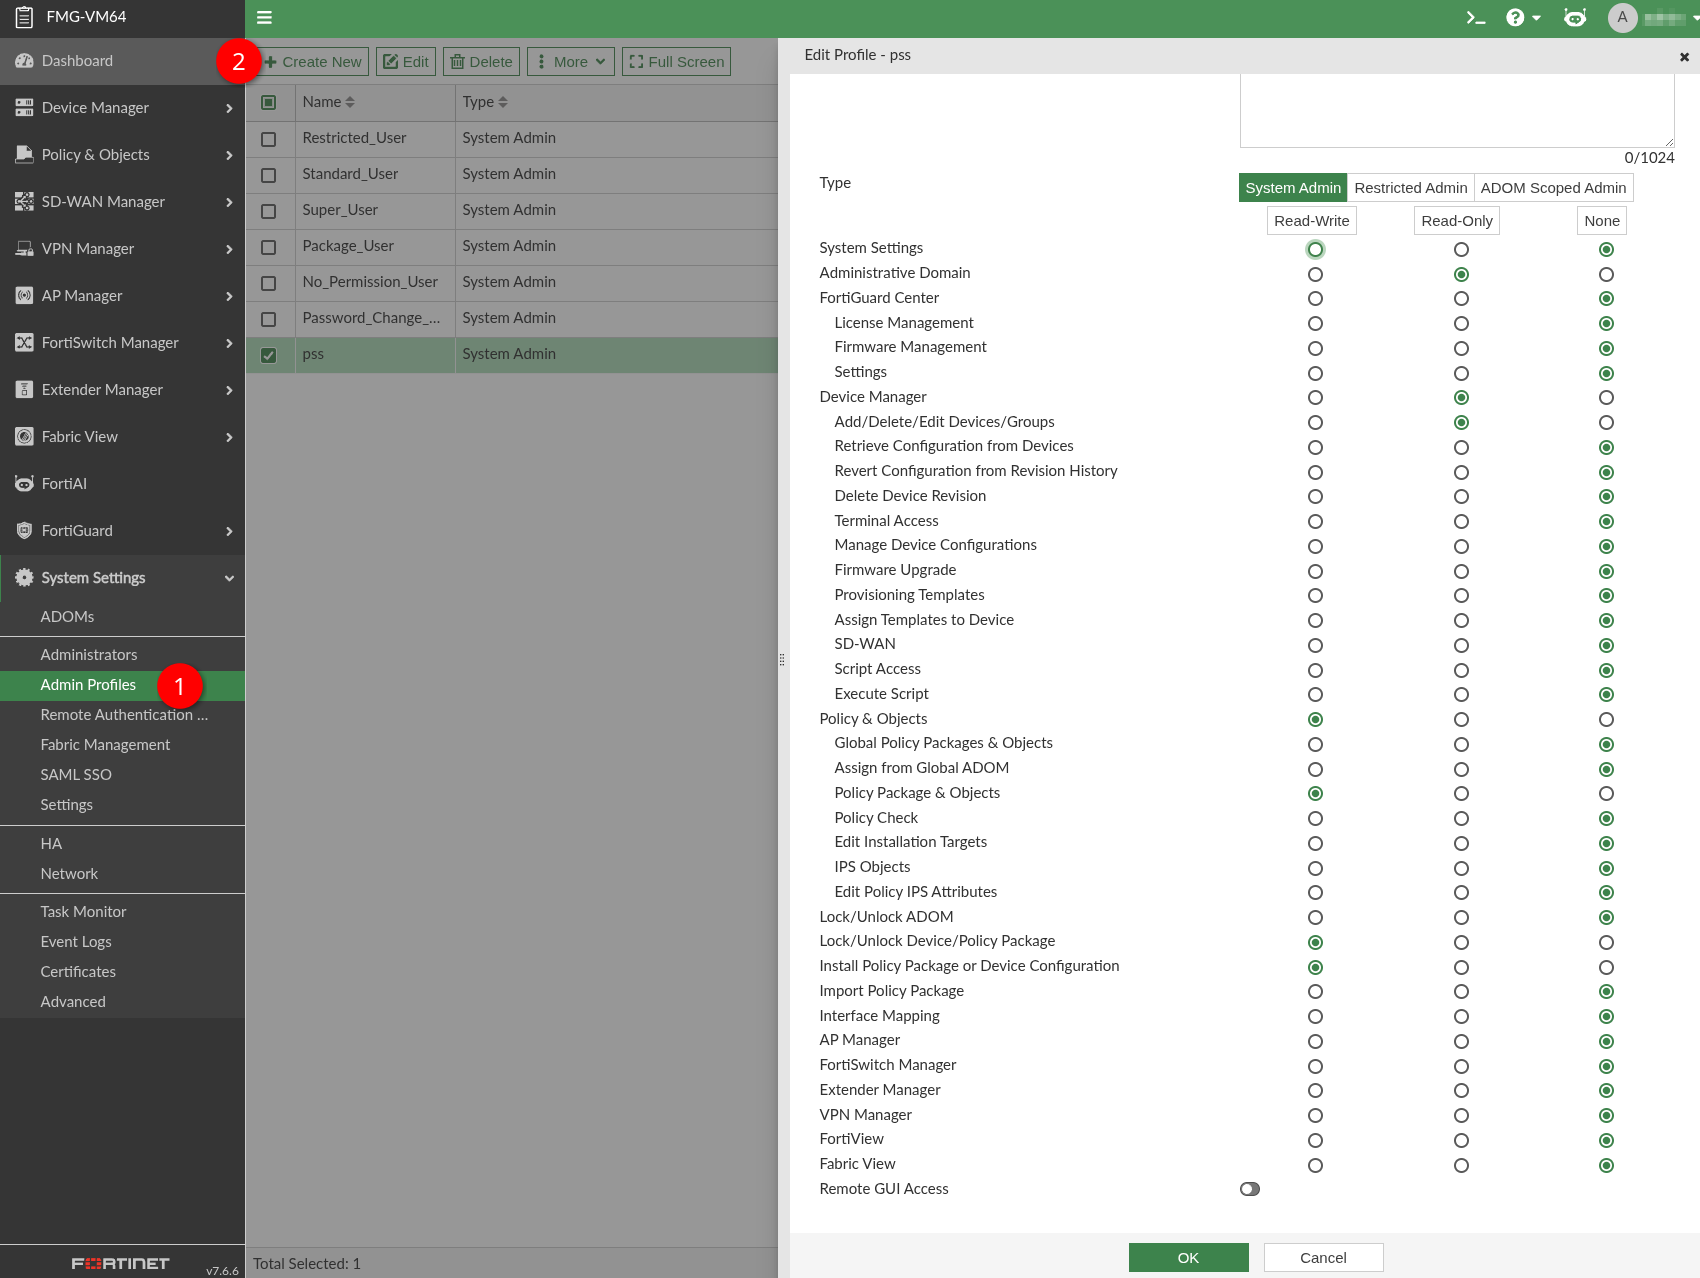Screen dimensions: 1700x1278
Task: Open Administrators in the sidebar
Action: 89,655
